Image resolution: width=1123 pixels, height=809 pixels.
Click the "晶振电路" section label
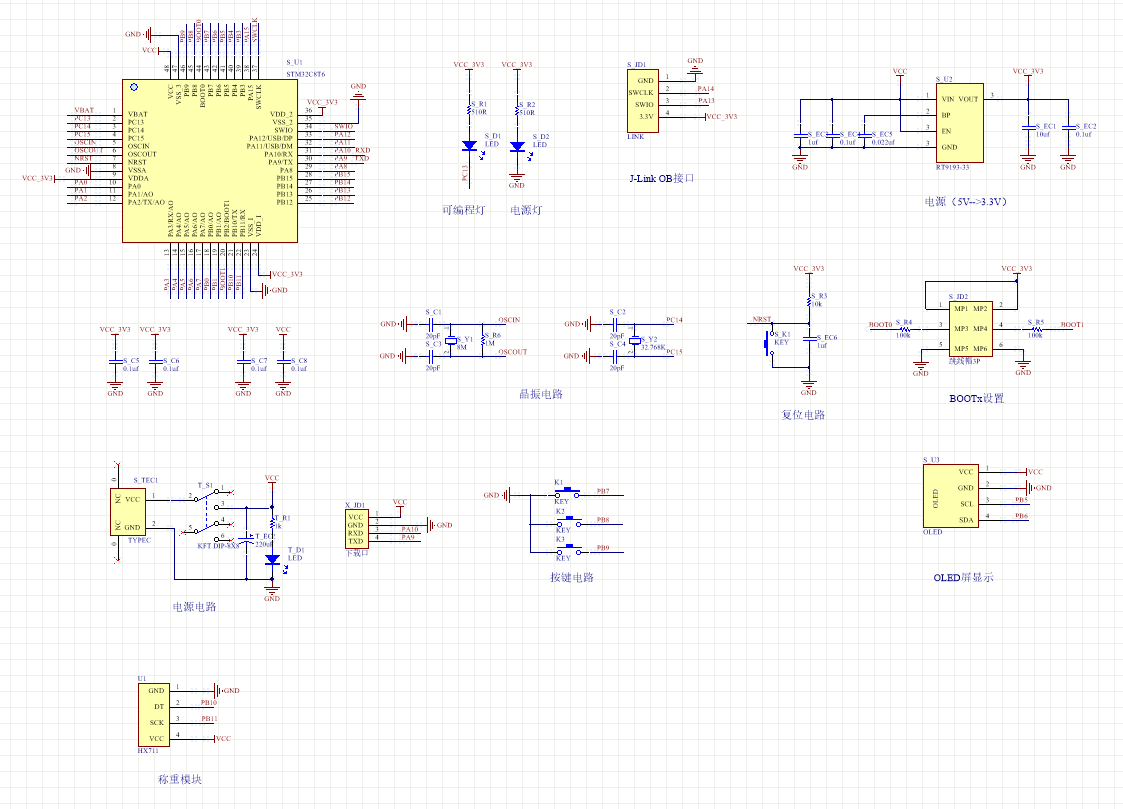(540, 394)
